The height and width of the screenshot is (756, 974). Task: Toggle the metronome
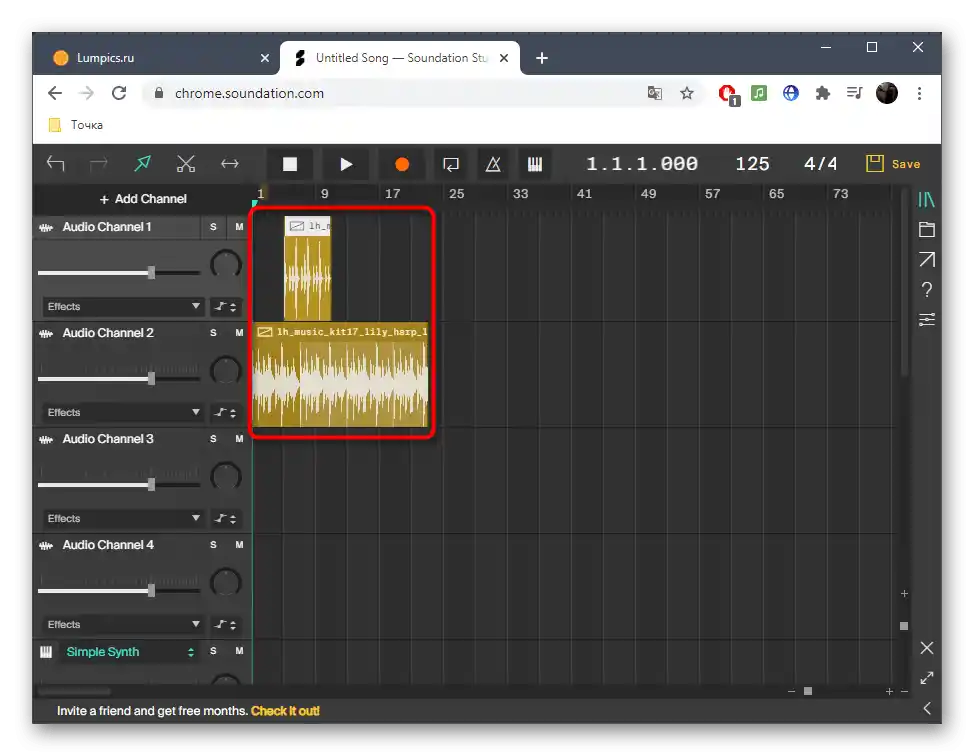coord(493,164)
